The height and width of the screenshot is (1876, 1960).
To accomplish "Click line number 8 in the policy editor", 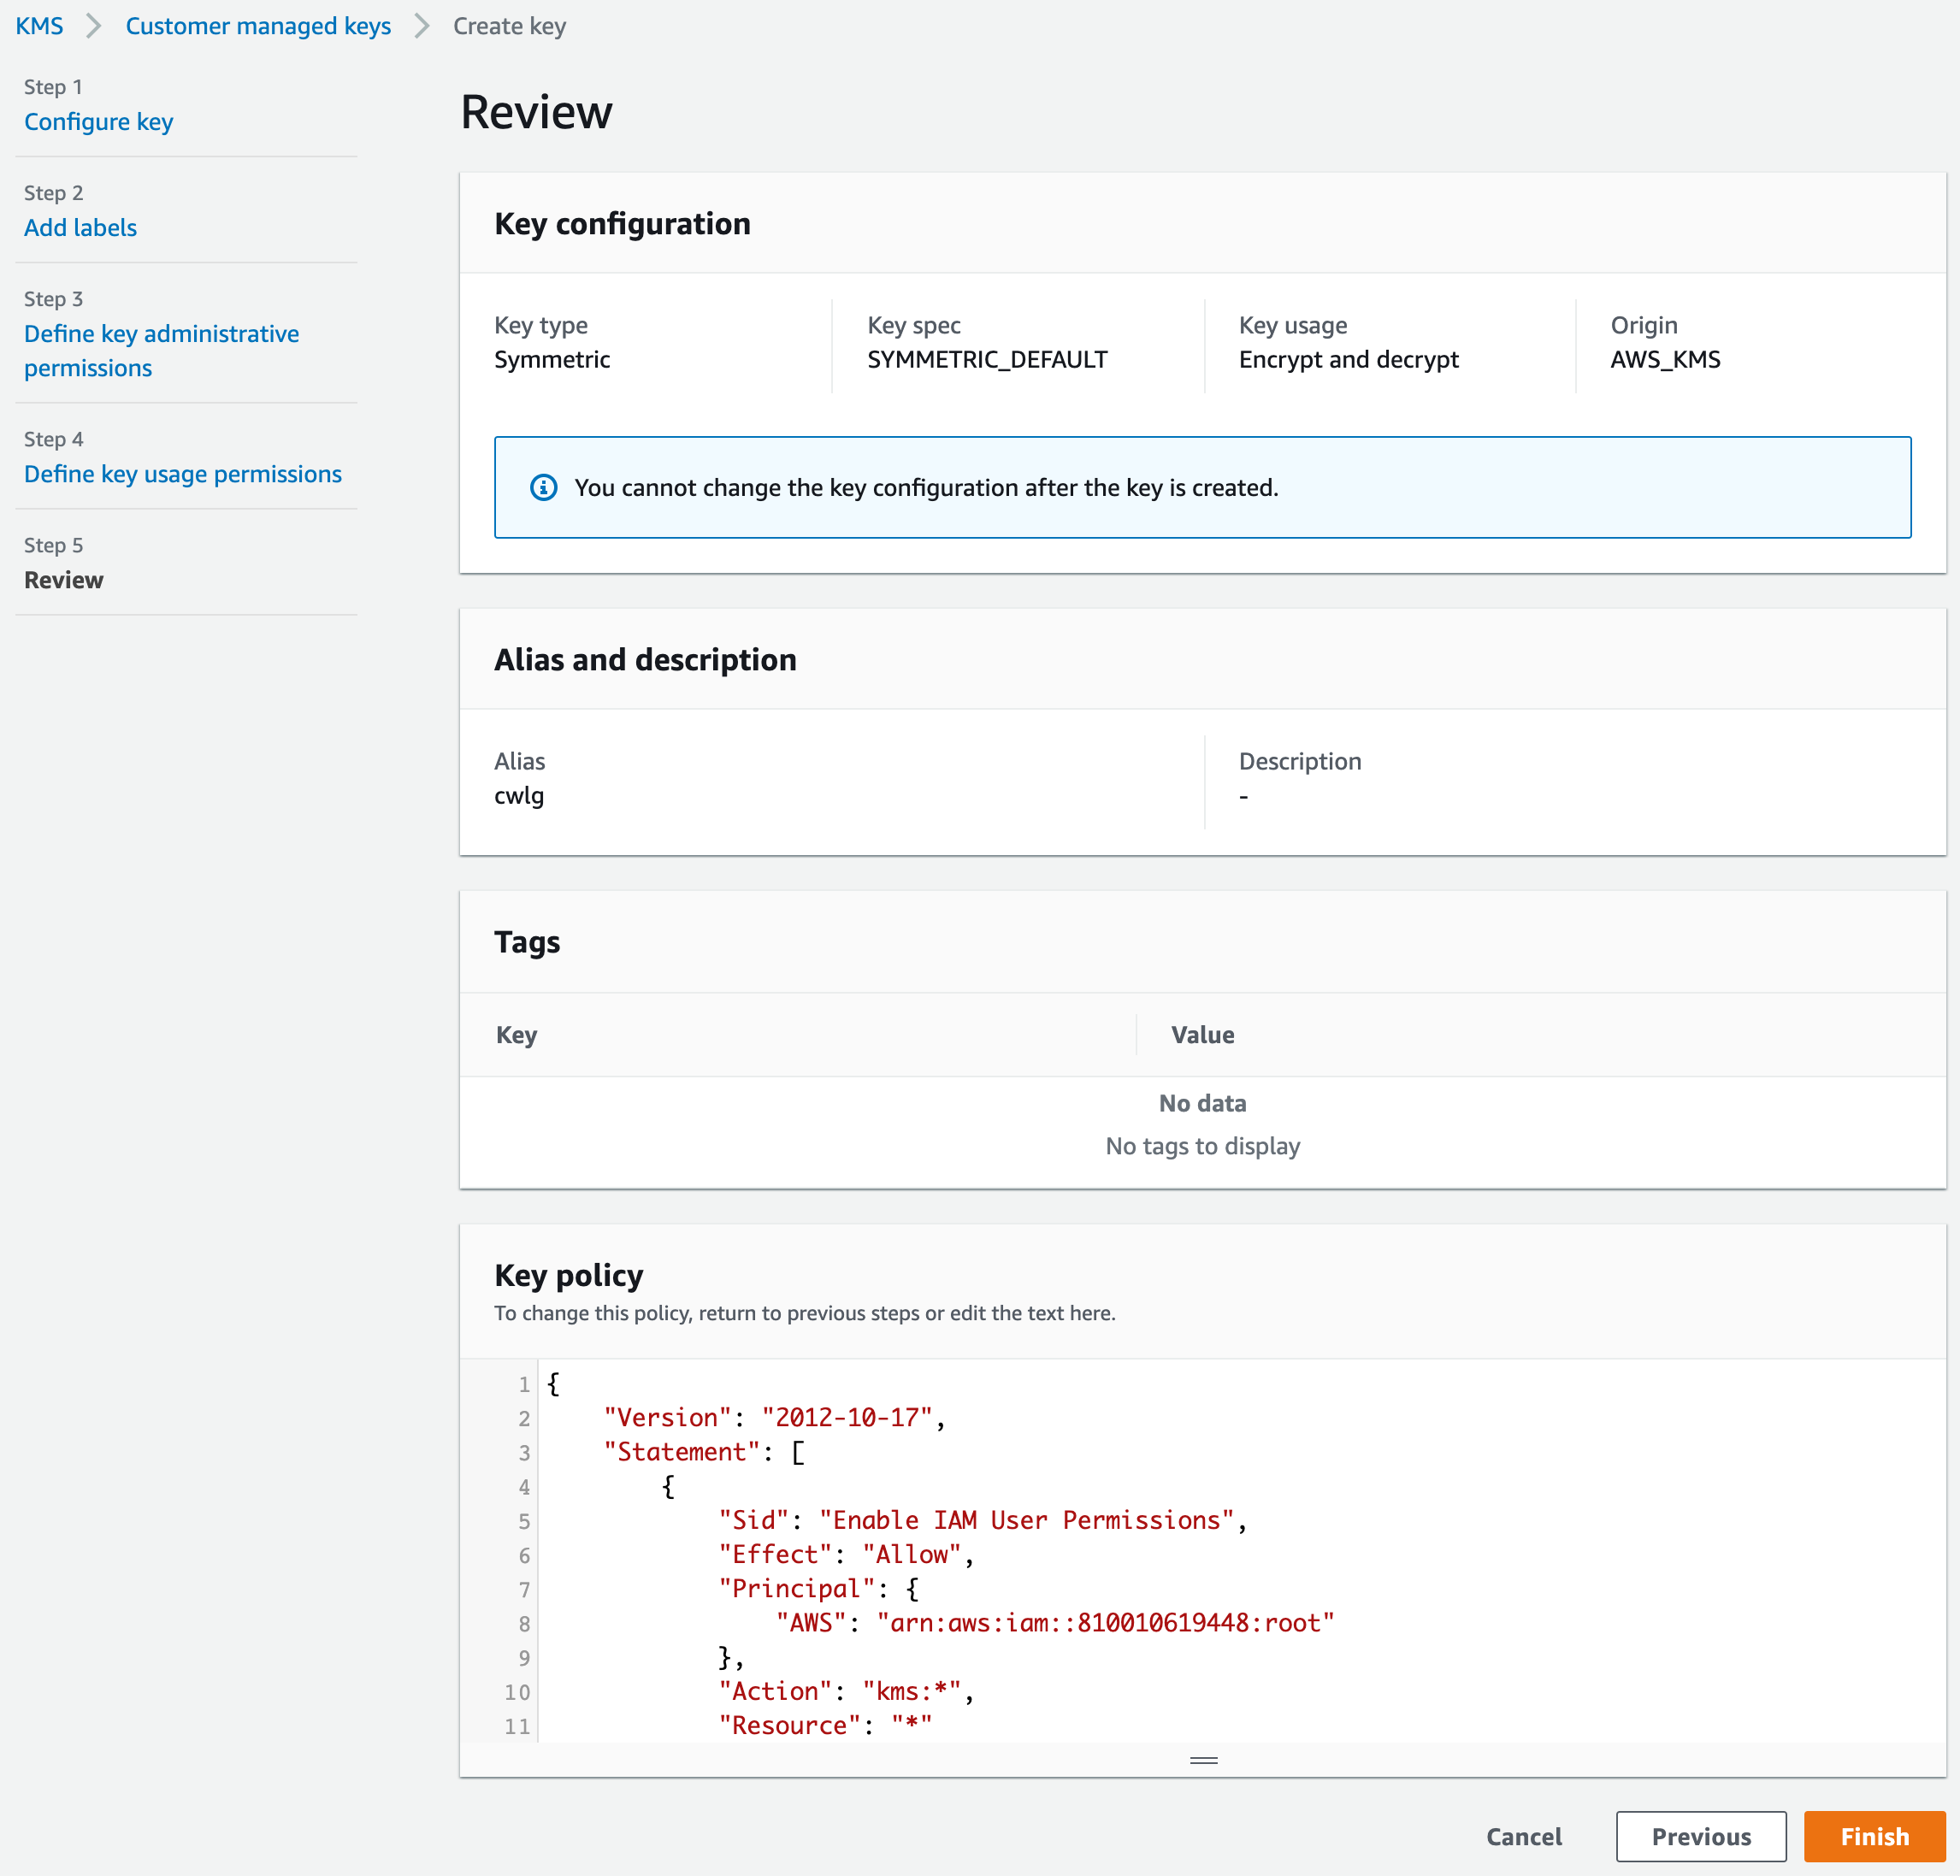I will (x=523, y=1624).
